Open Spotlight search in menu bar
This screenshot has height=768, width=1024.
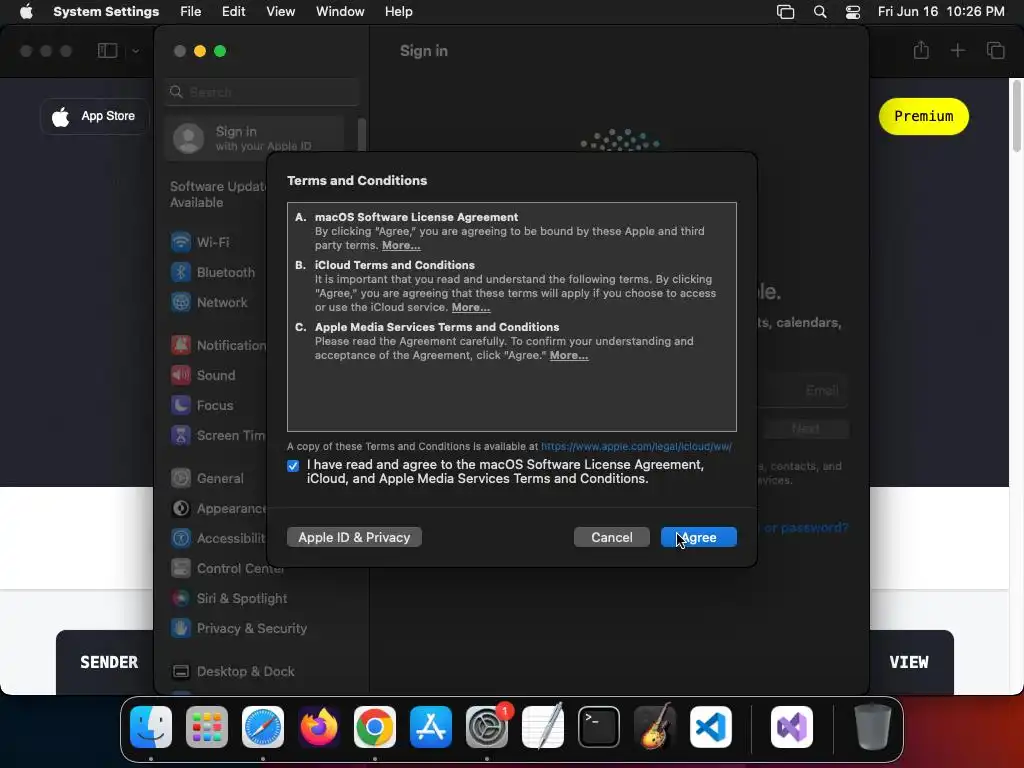click(820, 12)
